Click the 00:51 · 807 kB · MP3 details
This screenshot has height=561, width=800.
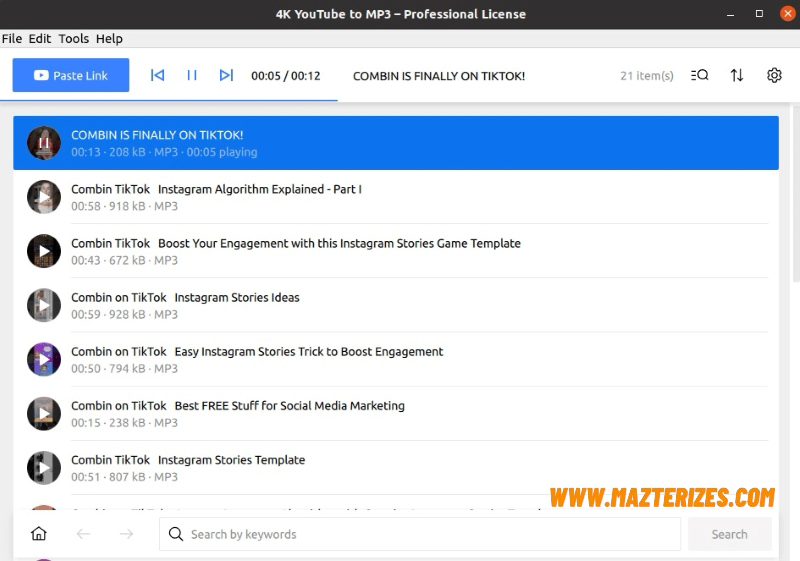[124, 477]
